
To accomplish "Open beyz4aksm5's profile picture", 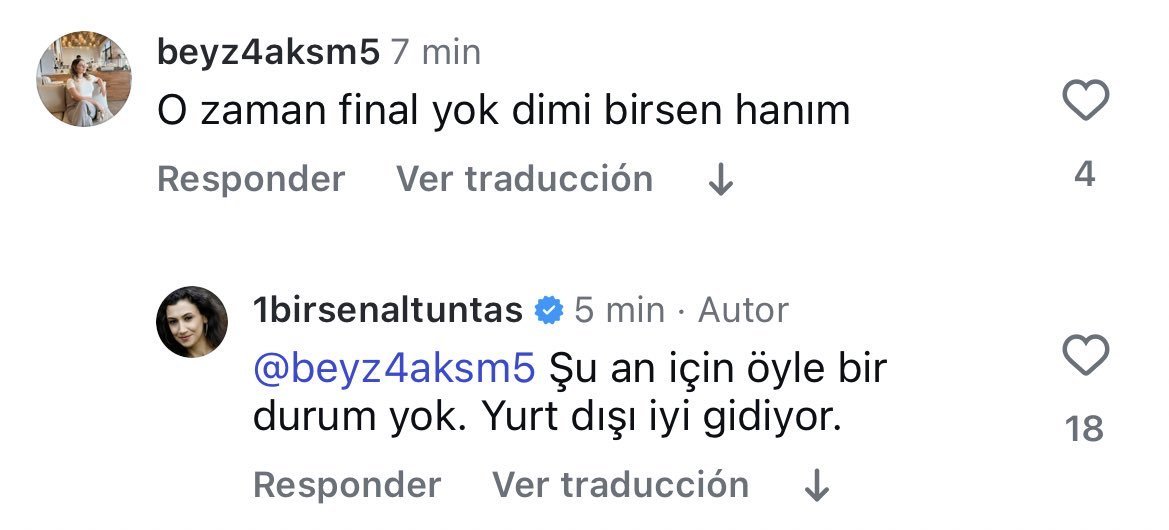I will [x=84, y=79].
